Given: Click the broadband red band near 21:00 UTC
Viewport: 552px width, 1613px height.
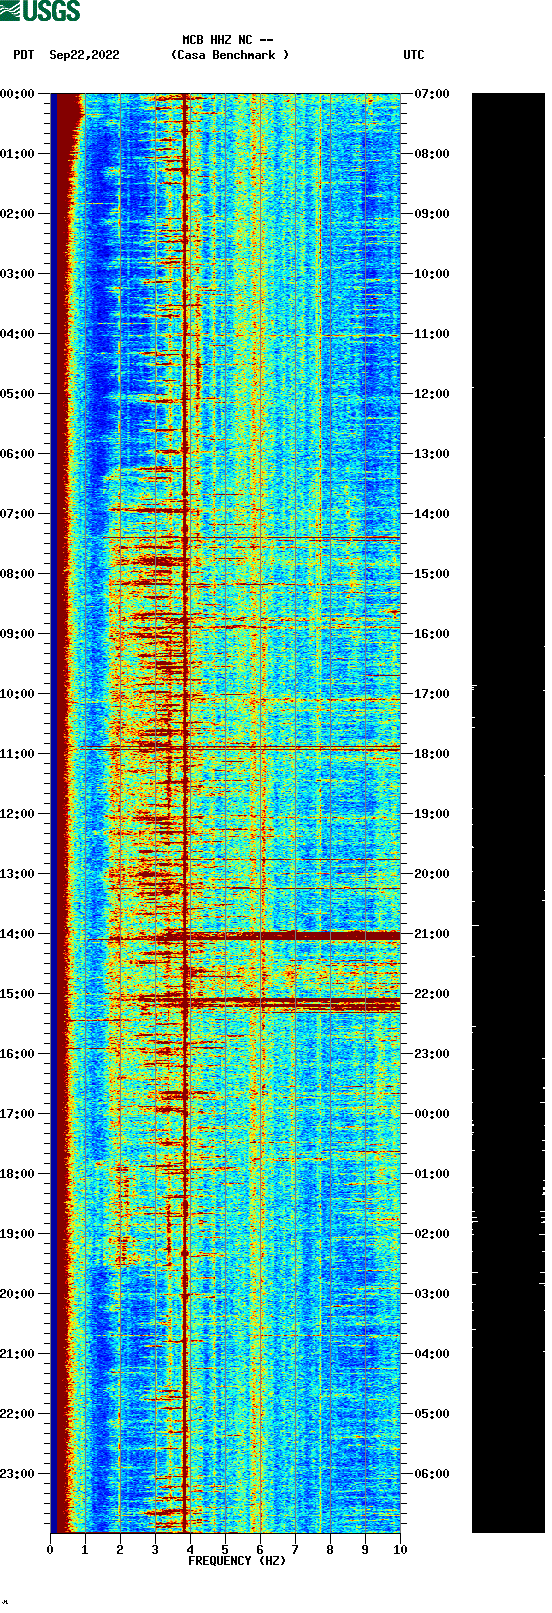Looking at the screenshot, I should click(278, 936).
